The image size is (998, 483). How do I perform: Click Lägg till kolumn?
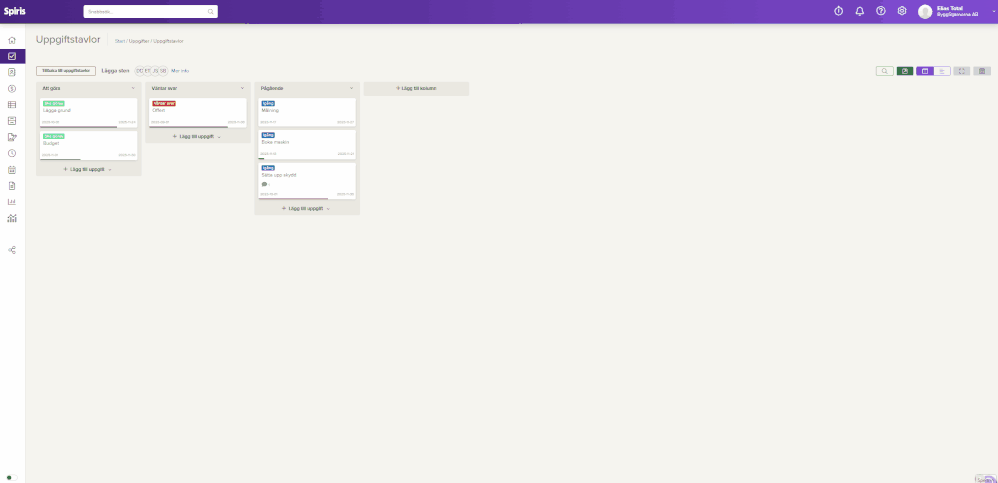coord(416,88)
